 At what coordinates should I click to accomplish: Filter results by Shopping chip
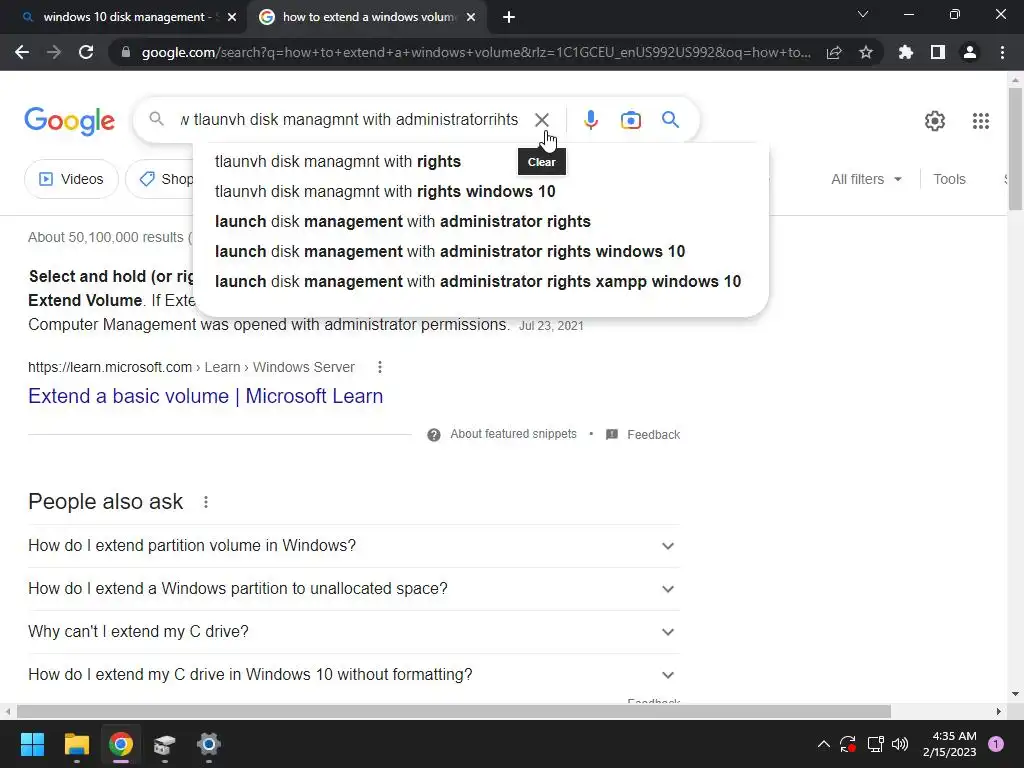[160, 179]
